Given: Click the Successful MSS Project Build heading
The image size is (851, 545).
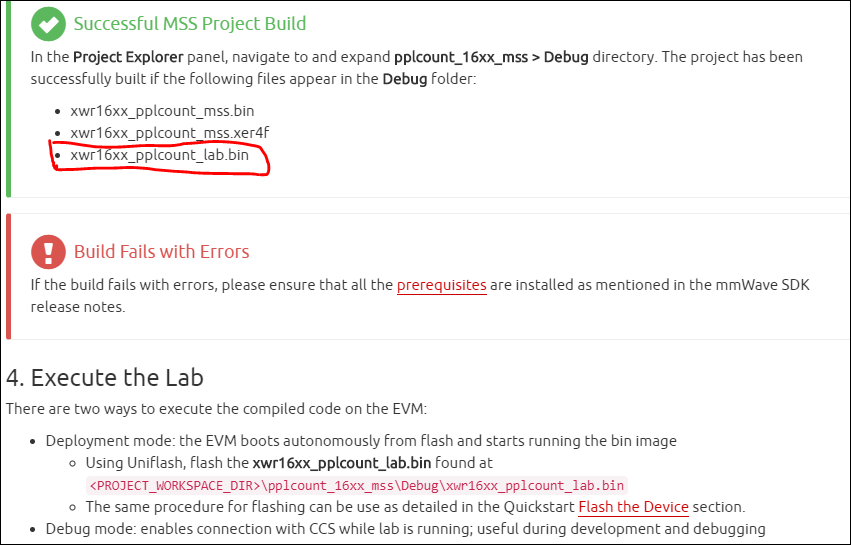Looking at the screenshot, I should [x=190, y=24].
